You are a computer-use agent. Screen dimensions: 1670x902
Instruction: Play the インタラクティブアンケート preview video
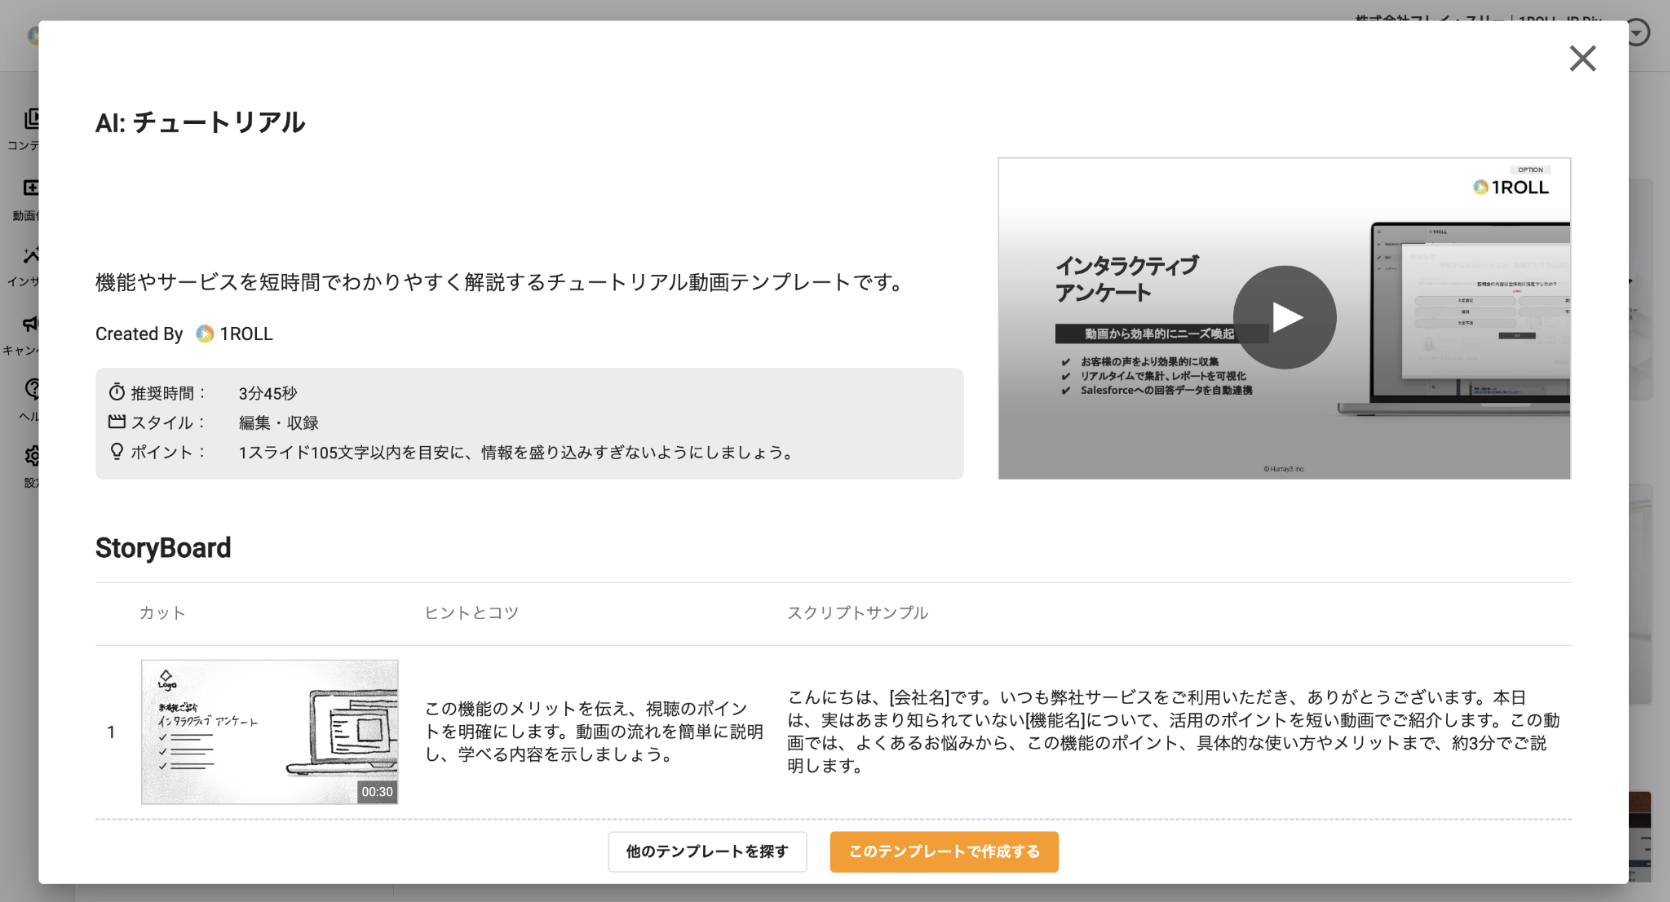tap(1286, 317)
